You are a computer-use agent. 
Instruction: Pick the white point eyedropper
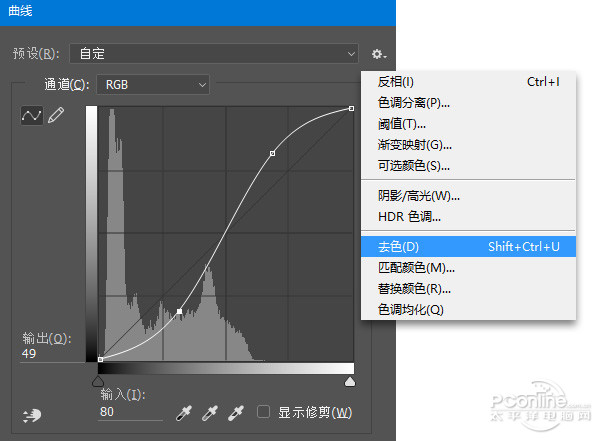click(x=236, y=413)
